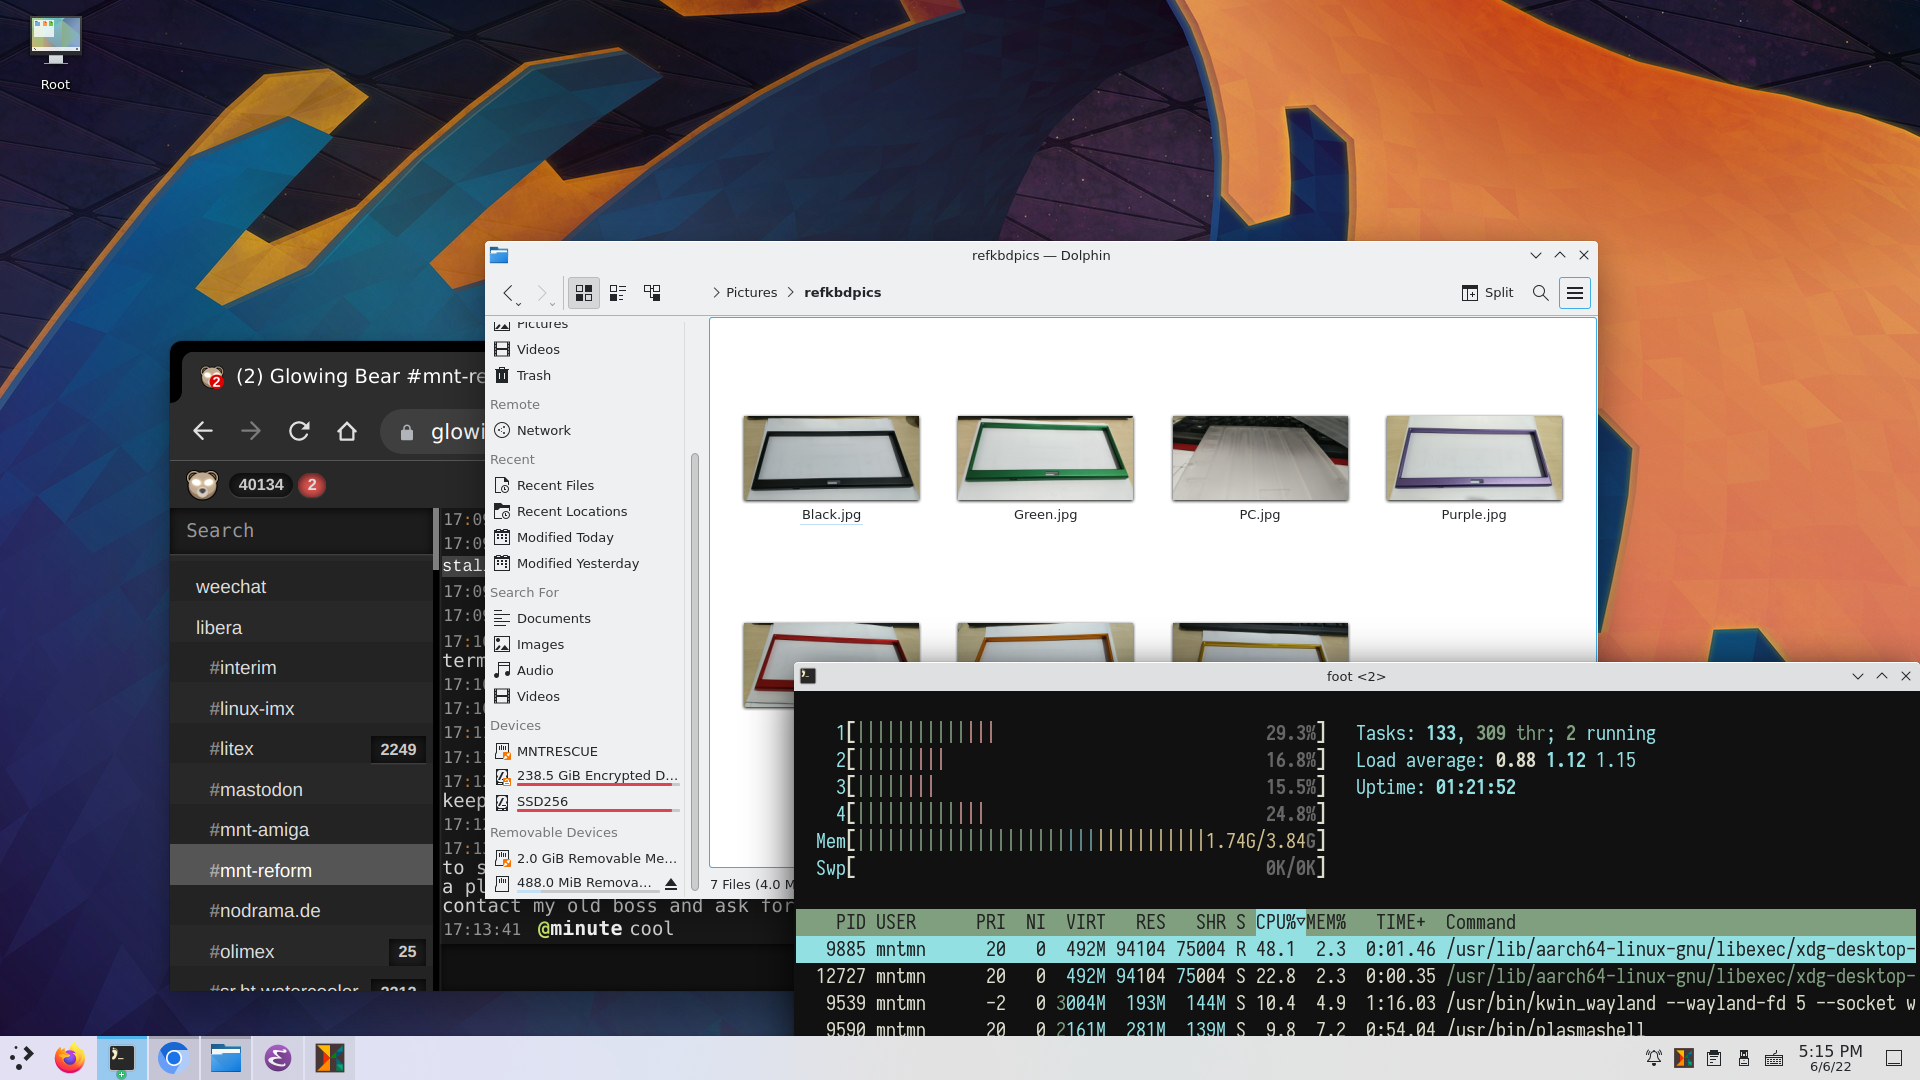1920x1080 pixels.
Task: Open the weechat buffer
Action: click(301, 587)
